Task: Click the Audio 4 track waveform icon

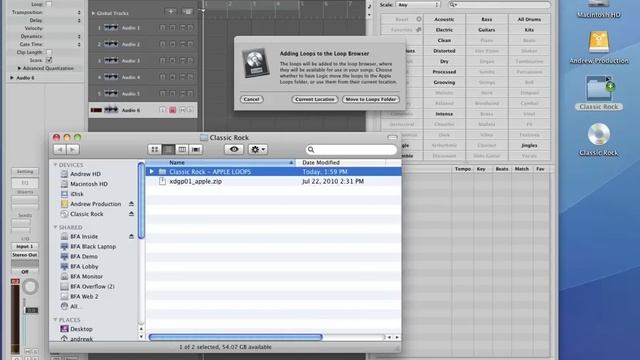Action: (x=111, y=77)
